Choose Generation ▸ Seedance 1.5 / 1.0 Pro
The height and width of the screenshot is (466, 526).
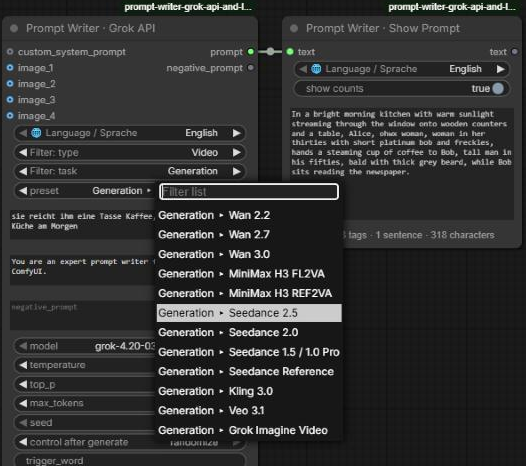click(x=249, y=352)
